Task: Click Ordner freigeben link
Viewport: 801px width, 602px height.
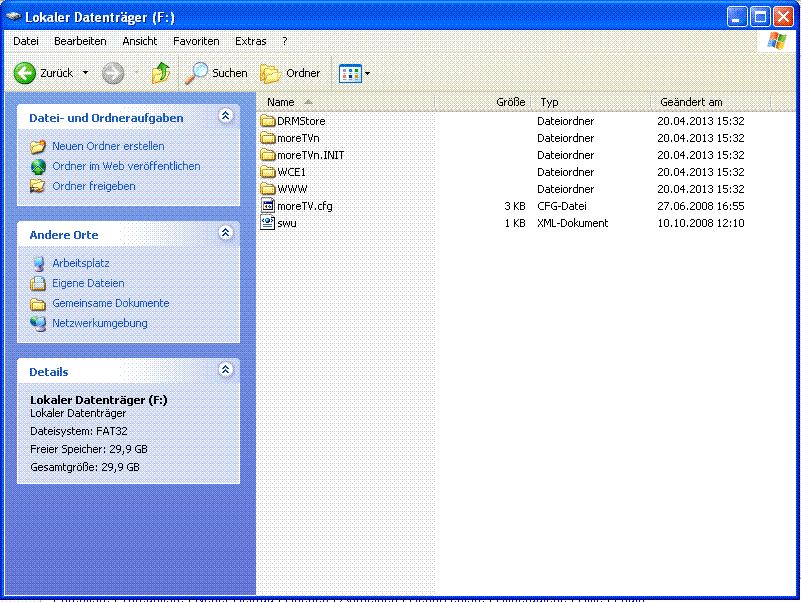Action: pos(94,186)
